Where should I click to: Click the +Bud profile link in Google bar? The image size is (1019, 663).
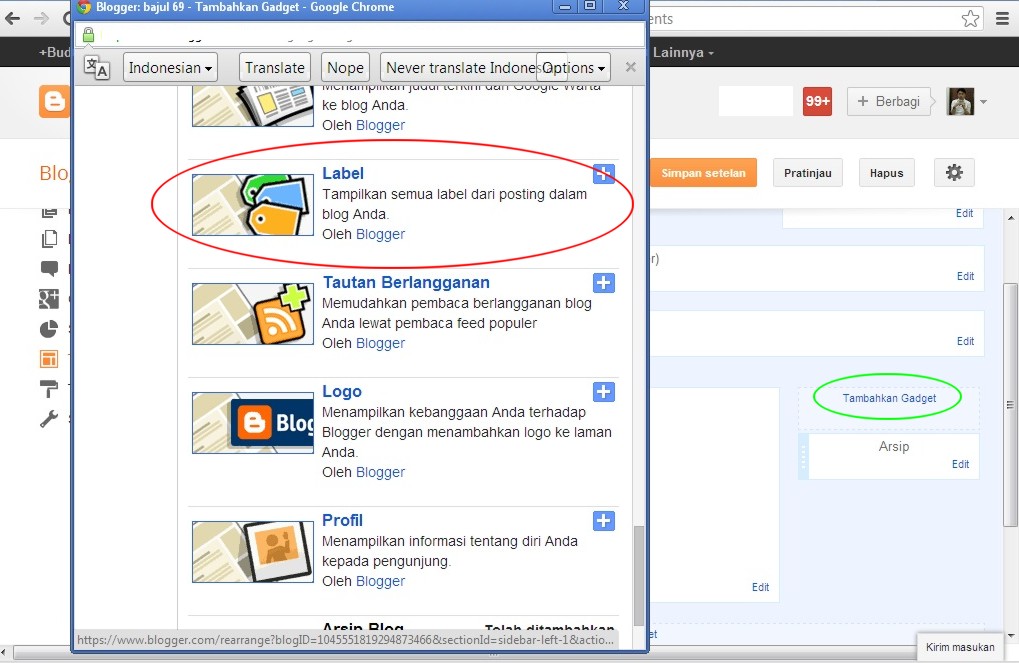[55, 53]
